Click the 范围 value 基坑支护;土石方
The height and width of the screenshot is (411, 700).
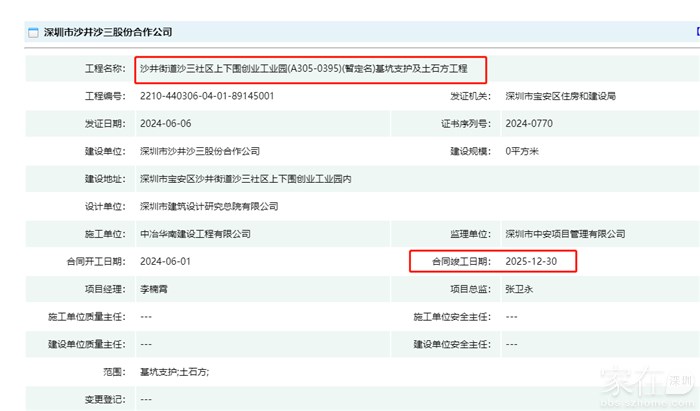pos(174,371)
